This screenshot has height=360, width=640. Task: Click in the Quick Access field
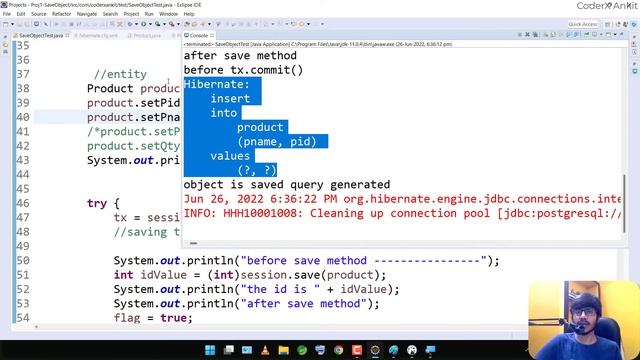coord(583,24)
